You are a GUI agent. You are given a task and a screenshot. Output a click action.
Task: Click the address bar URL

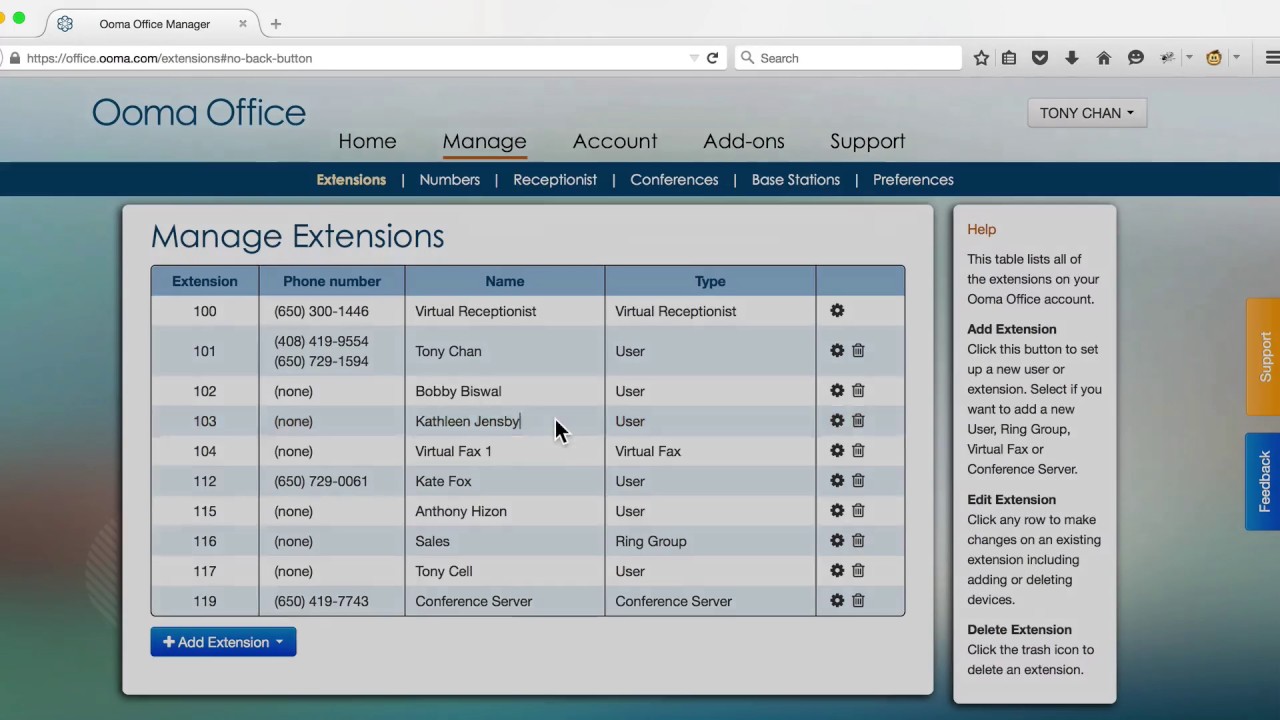[x=170, y=58]
